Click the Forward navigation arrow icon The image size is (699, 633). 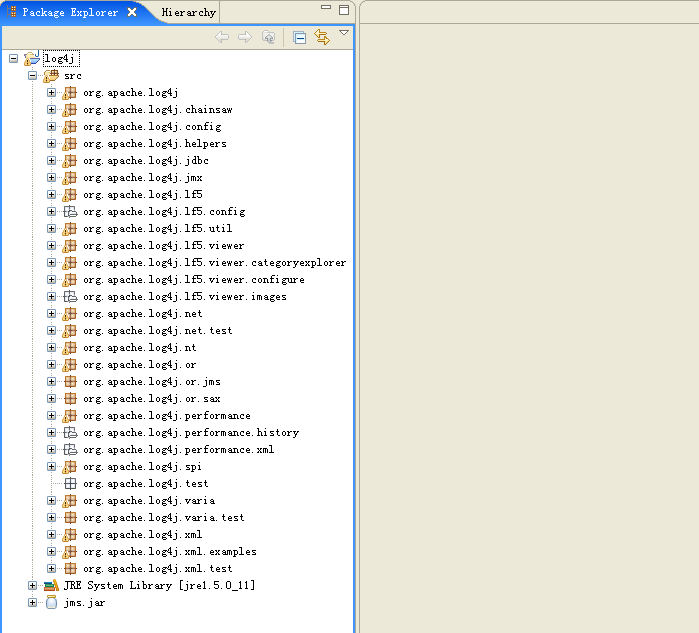(x=245, y=37)
